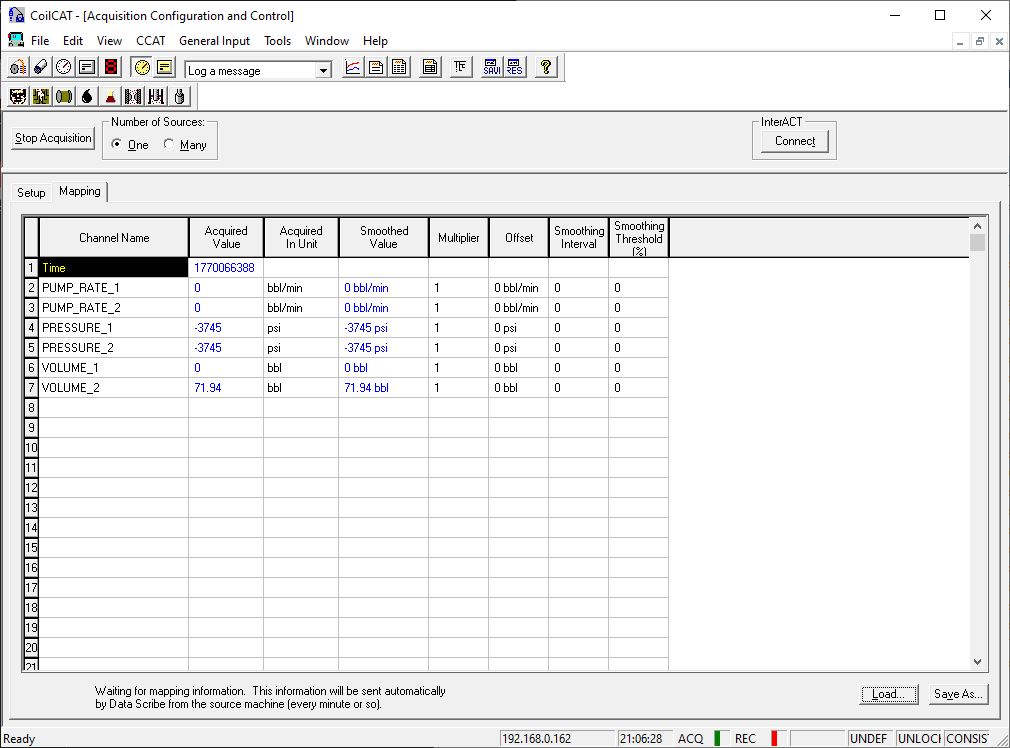Open the line chart plot icon

point(352,68)
